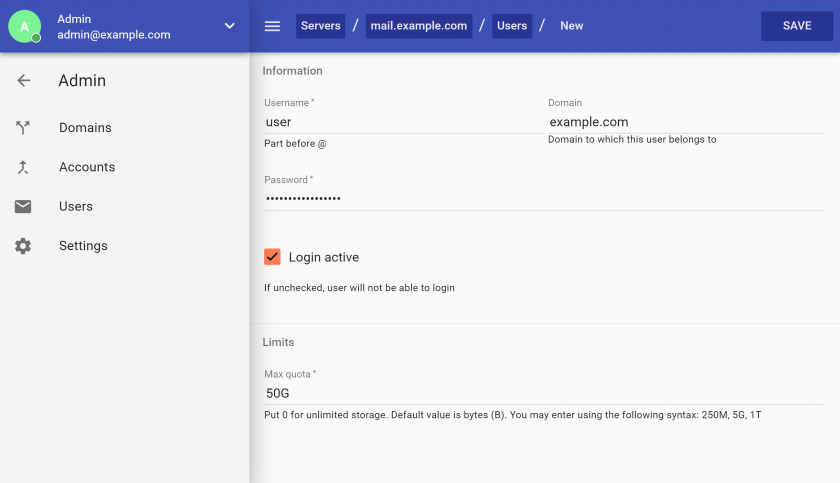Click the Limits section heading

(x=278, y=342)
